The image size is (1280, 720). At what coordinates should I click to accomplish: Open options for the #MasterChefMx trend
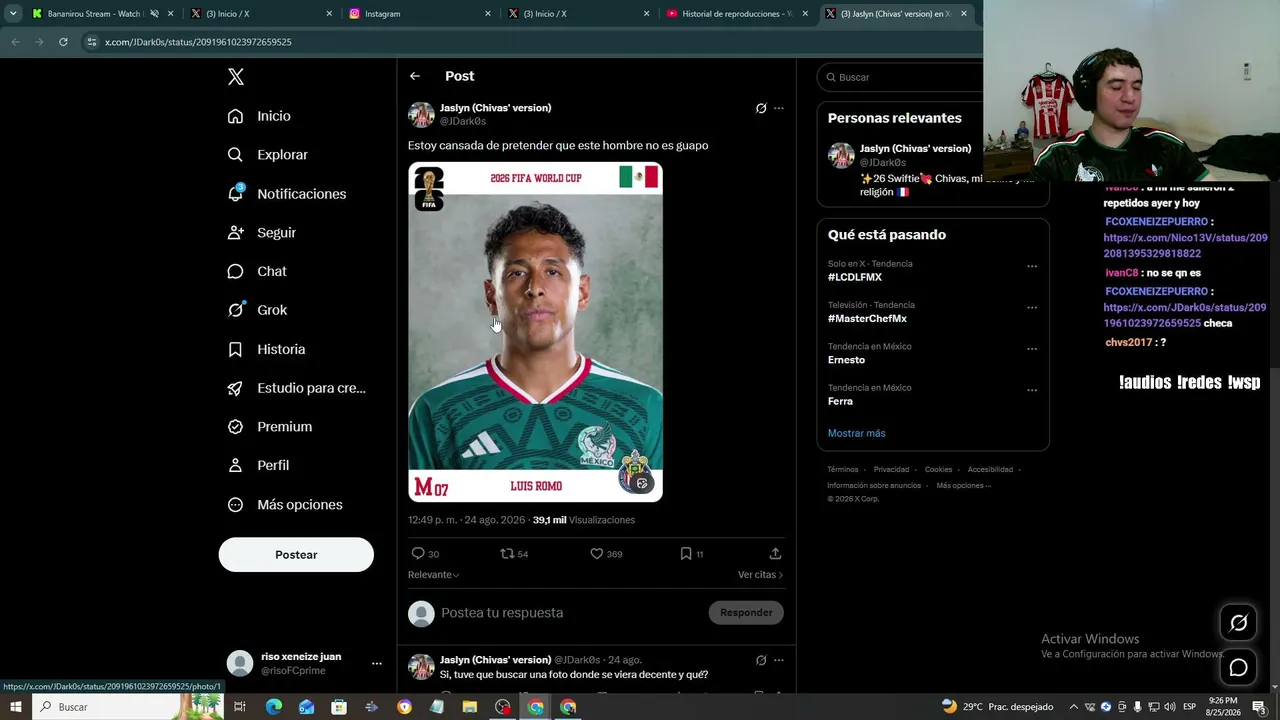coord(1032,308)
